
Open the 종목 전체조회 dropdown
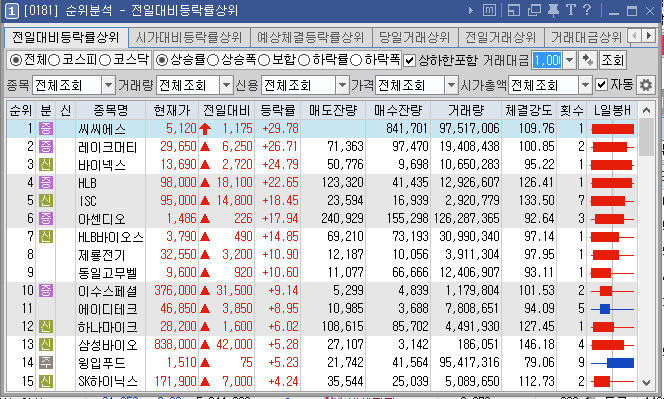[x=108, y=86]
